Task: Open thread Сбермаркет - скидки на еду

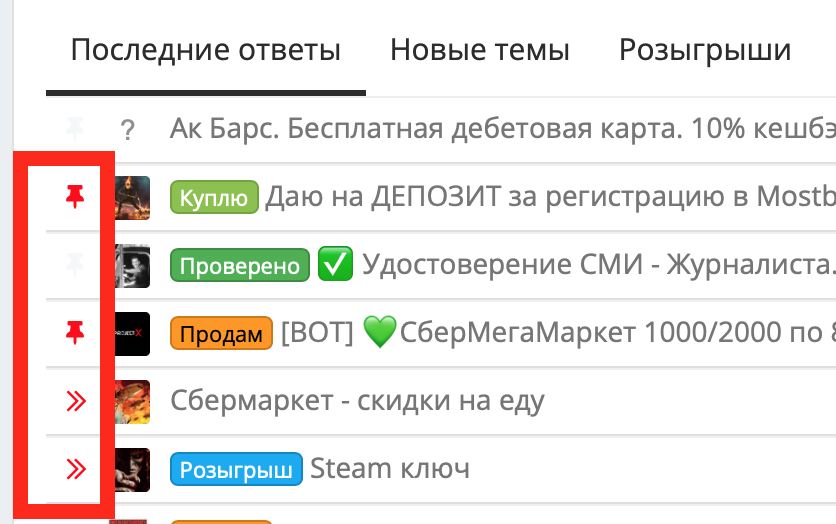Action: click(x=357, y=401)
